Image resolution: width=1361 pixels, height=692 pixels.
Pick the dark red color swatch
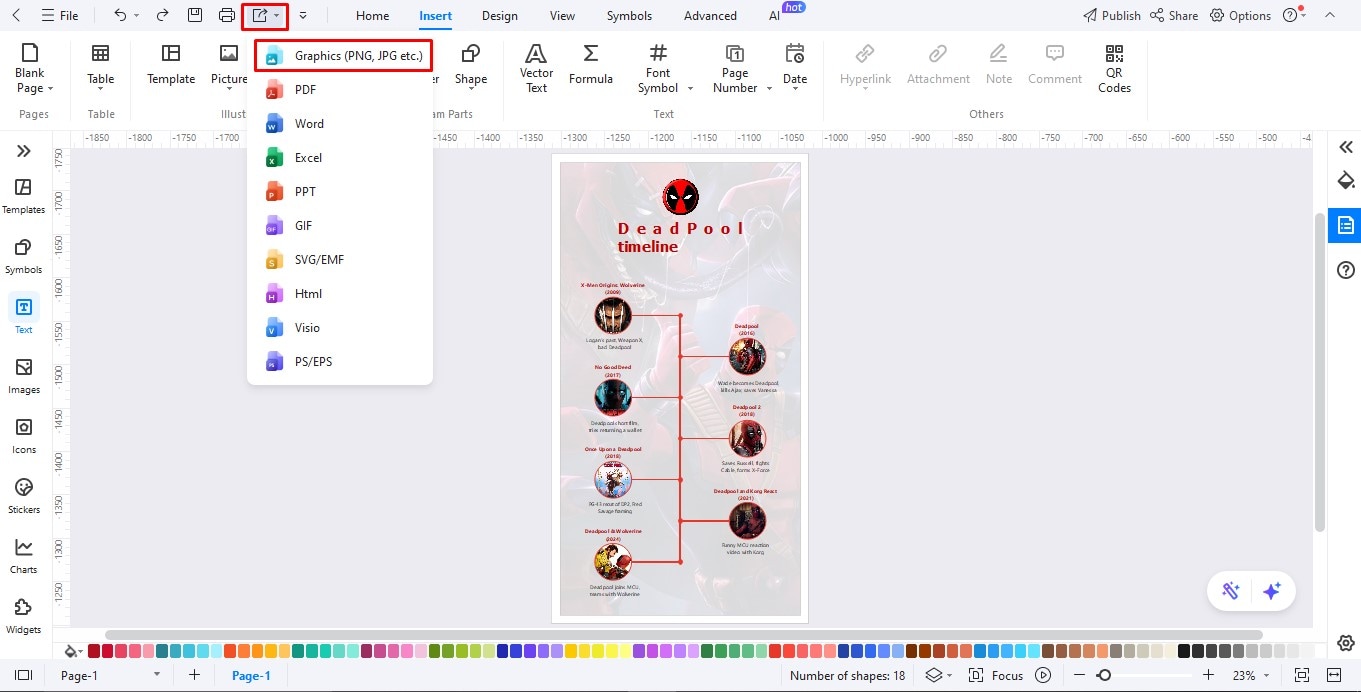[x=94, y=651]
